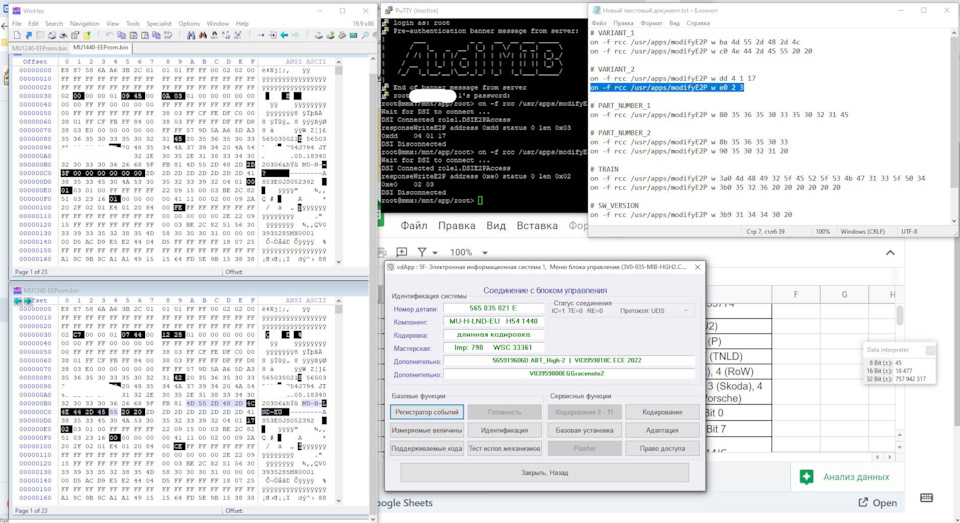
Task: Click the Поддерживаемые кода button
Action: (x=427, y=449)
